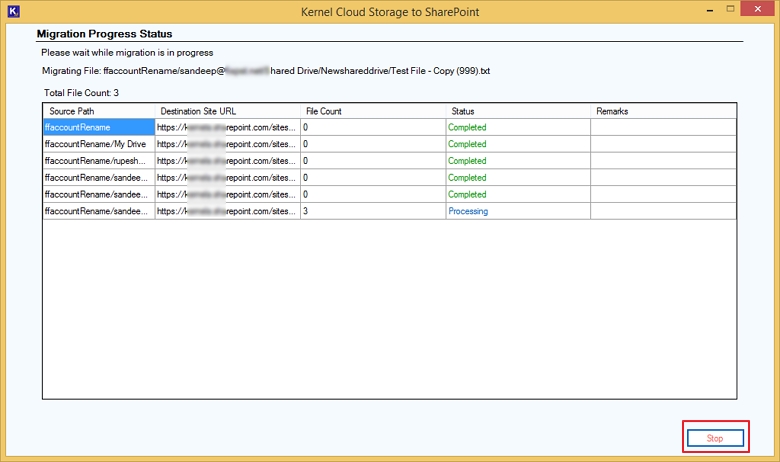
Task: Click the File Count column header
Action: 373,111
